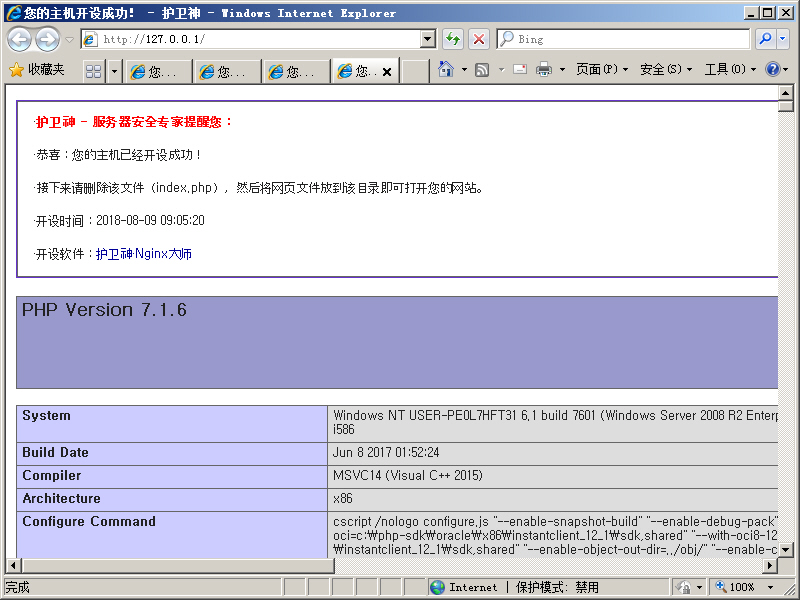Click the Read Mail envelope icon
800x600 pixels.
point(520,70)
